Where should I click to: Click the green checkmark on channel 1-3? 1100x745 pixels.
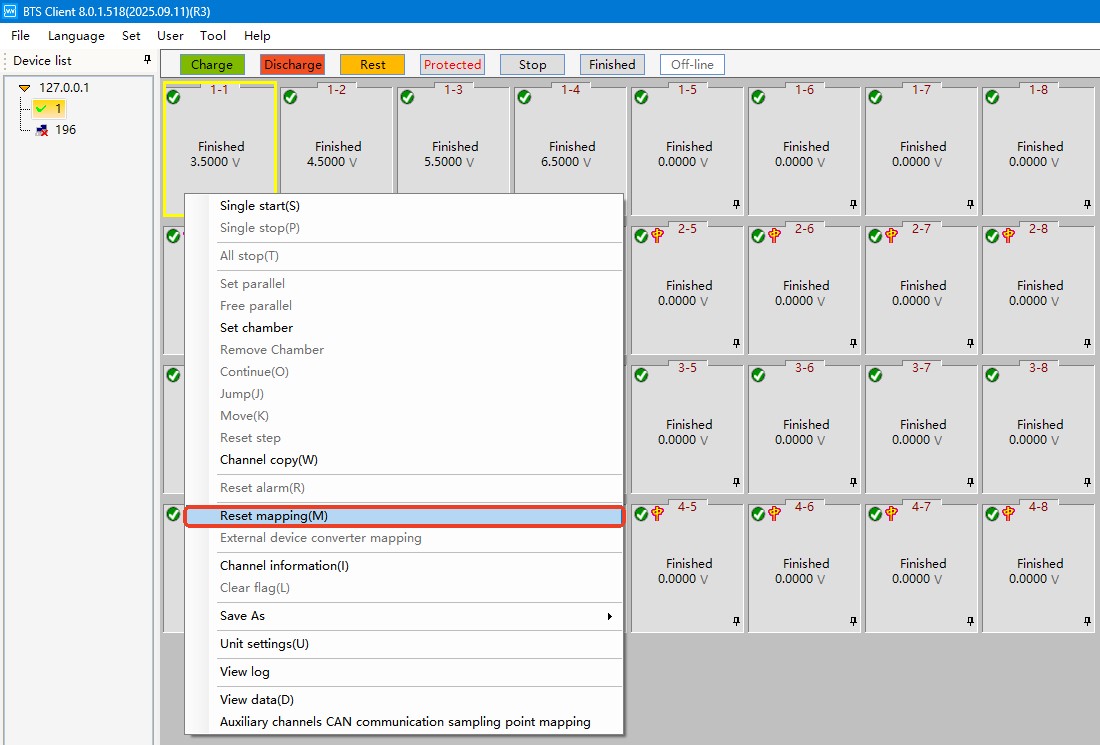tap(407, 97)
